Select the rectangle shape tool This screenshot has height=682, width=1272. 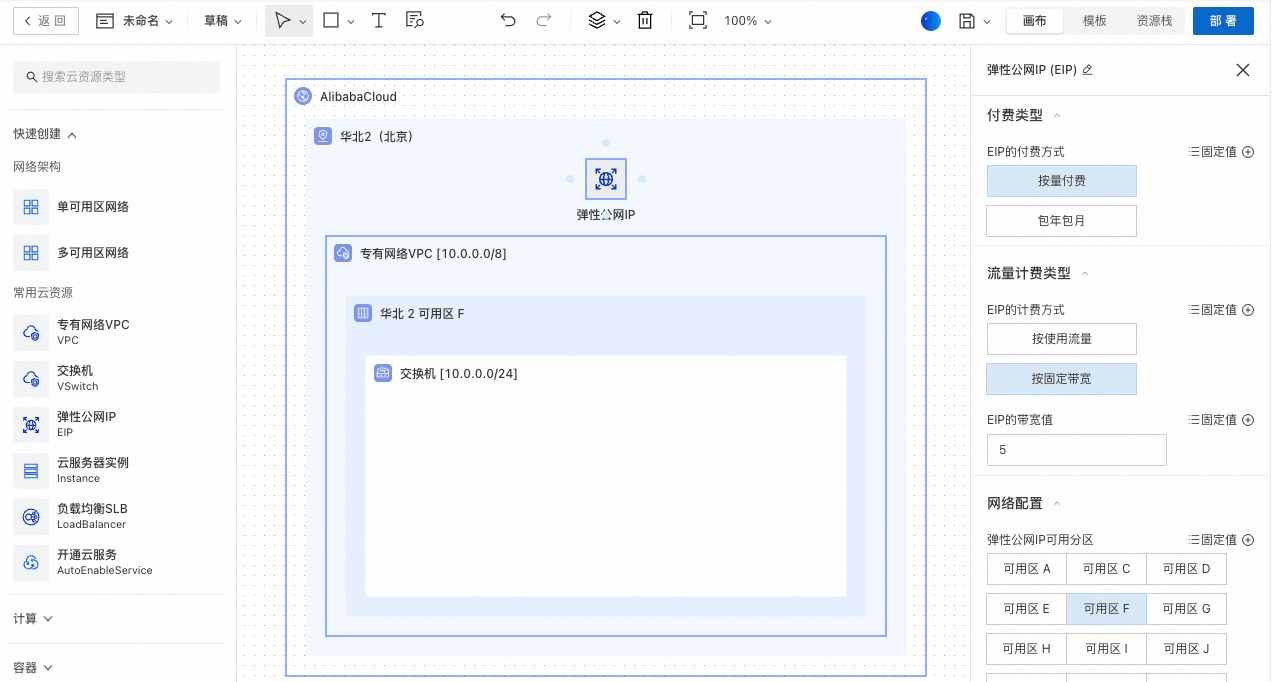click(x=331, y=21)
